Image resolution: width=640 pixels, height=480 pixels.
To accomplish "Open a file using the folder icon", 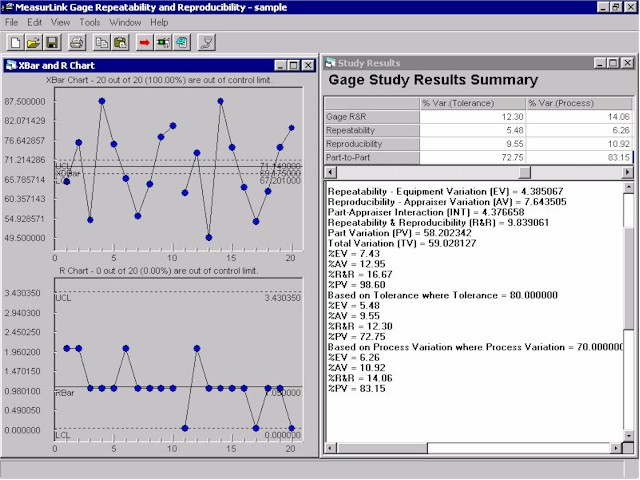I will click(x=34, y=42).
